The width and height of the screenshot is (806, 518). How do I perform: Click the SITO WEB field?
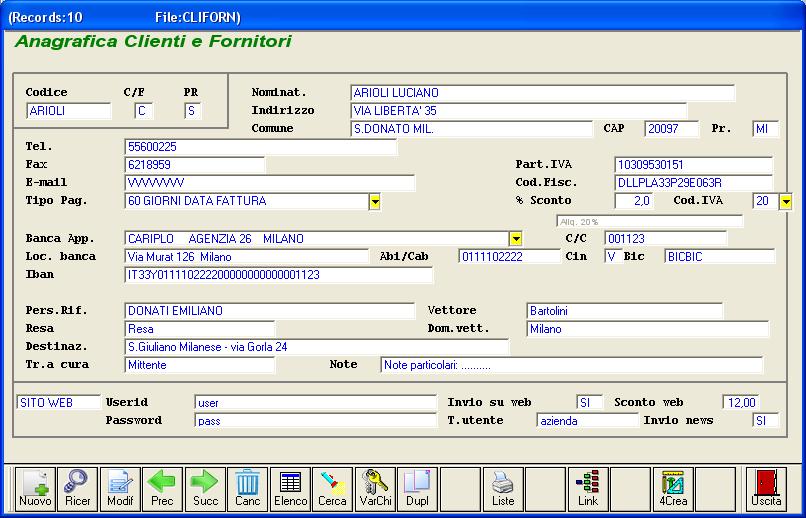coord(59,402)
